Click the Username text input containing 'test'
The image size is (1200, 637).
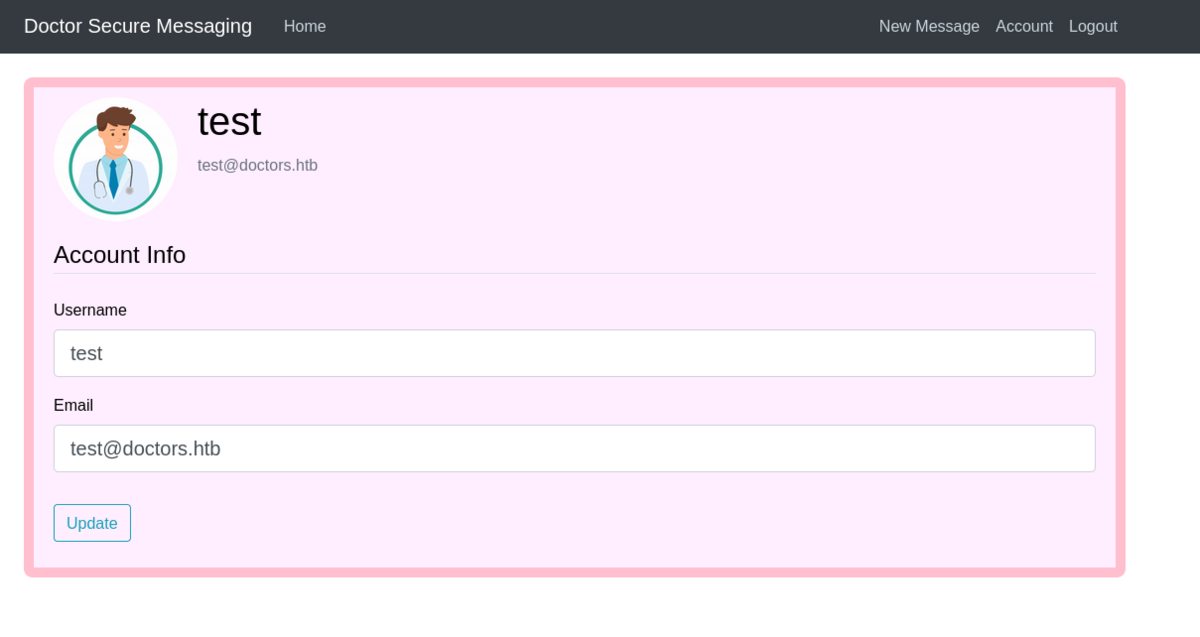tap(574, 352)
